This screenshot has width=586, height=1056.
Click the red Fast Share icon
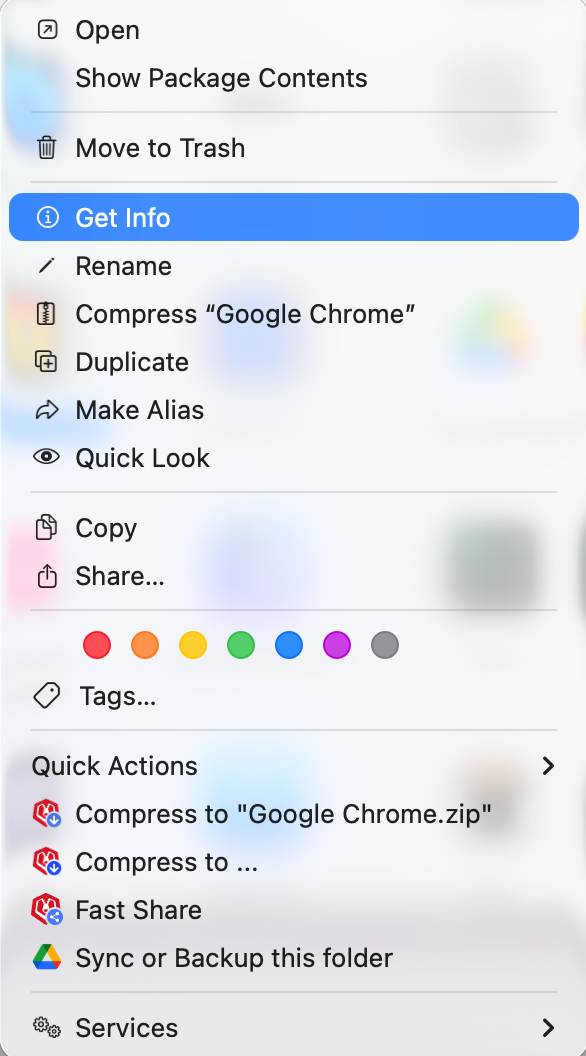[x=46, y=910]
